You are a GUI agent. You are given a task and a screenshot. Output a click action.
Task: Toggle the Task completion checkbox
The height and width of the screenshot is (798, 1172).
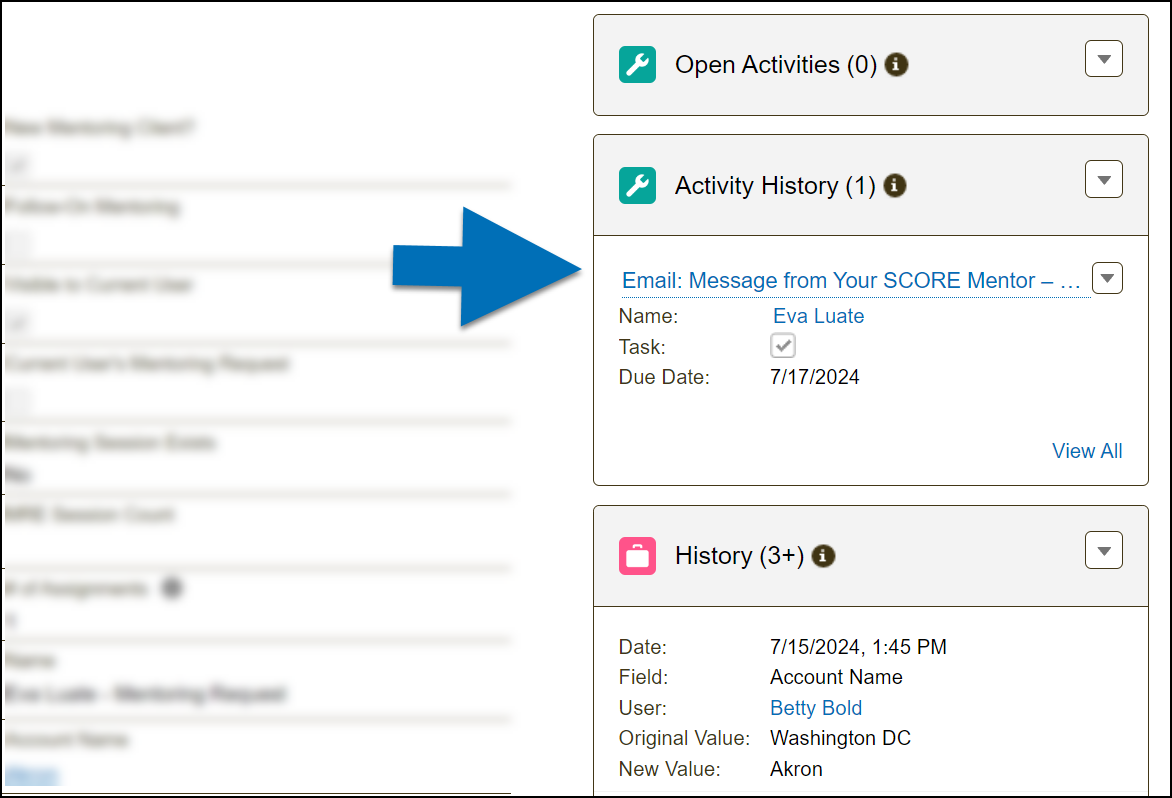pyautogui.click(x=783, y=345)
